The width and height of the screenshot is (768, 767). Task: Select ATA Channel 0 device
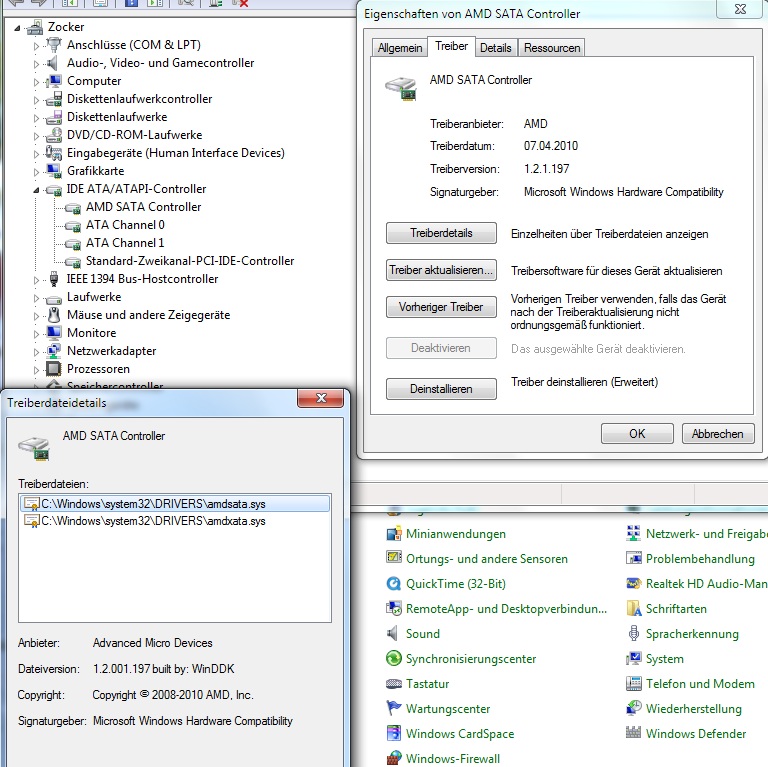(125, 225)
